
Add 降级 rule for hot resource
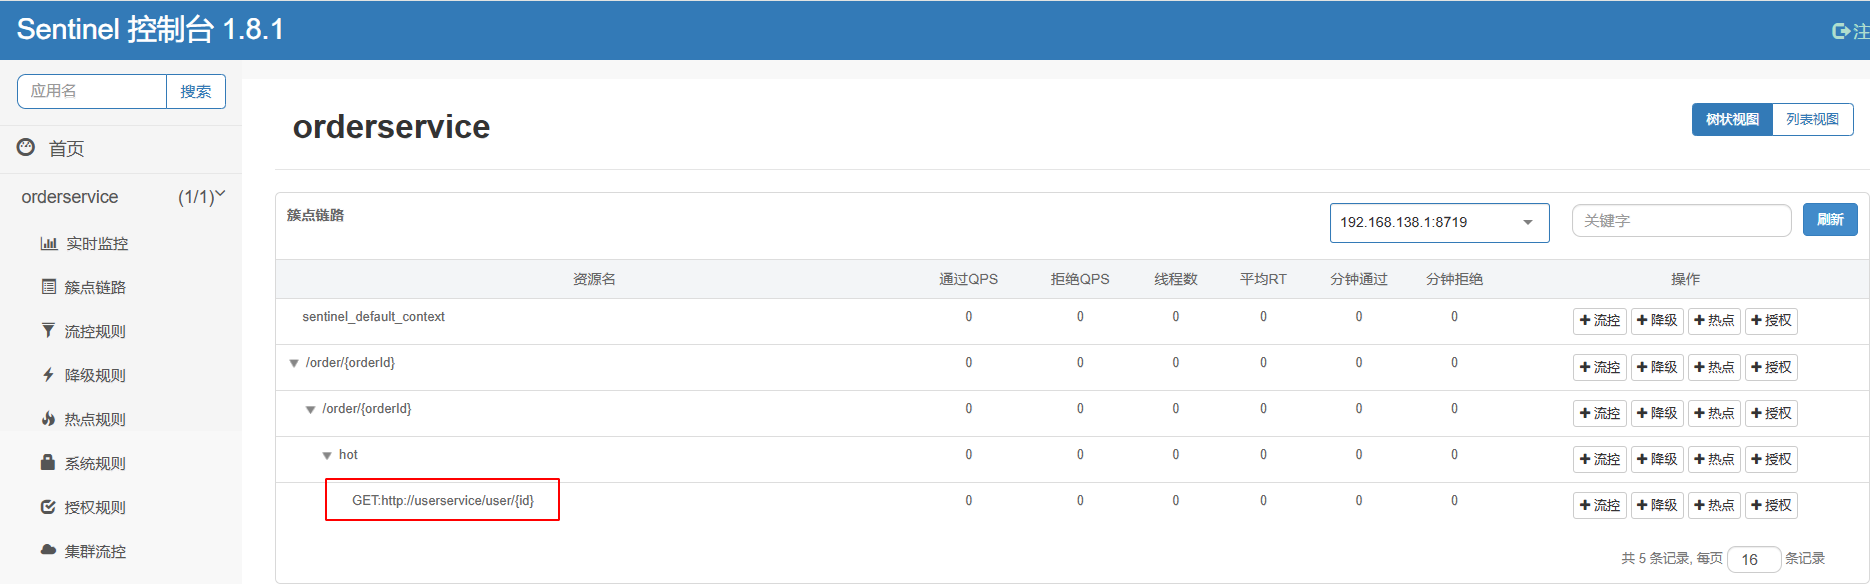tap(1657, 459)
